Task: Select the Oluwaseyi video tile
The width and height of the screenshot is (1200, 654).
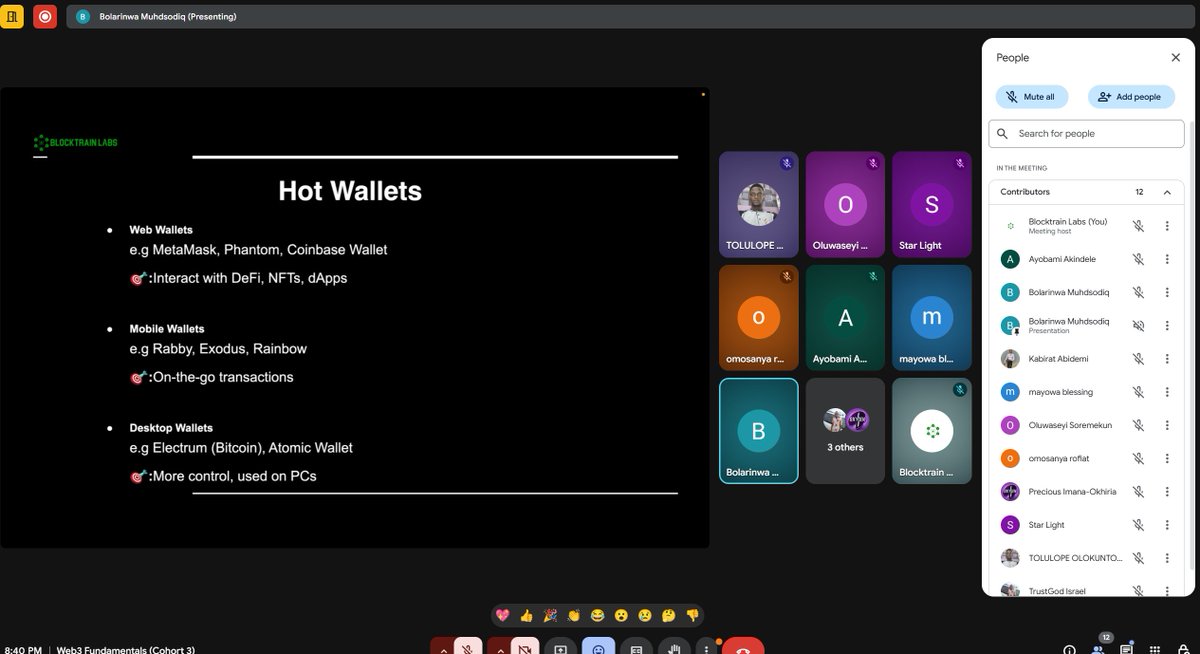Action: click(845, 204)
